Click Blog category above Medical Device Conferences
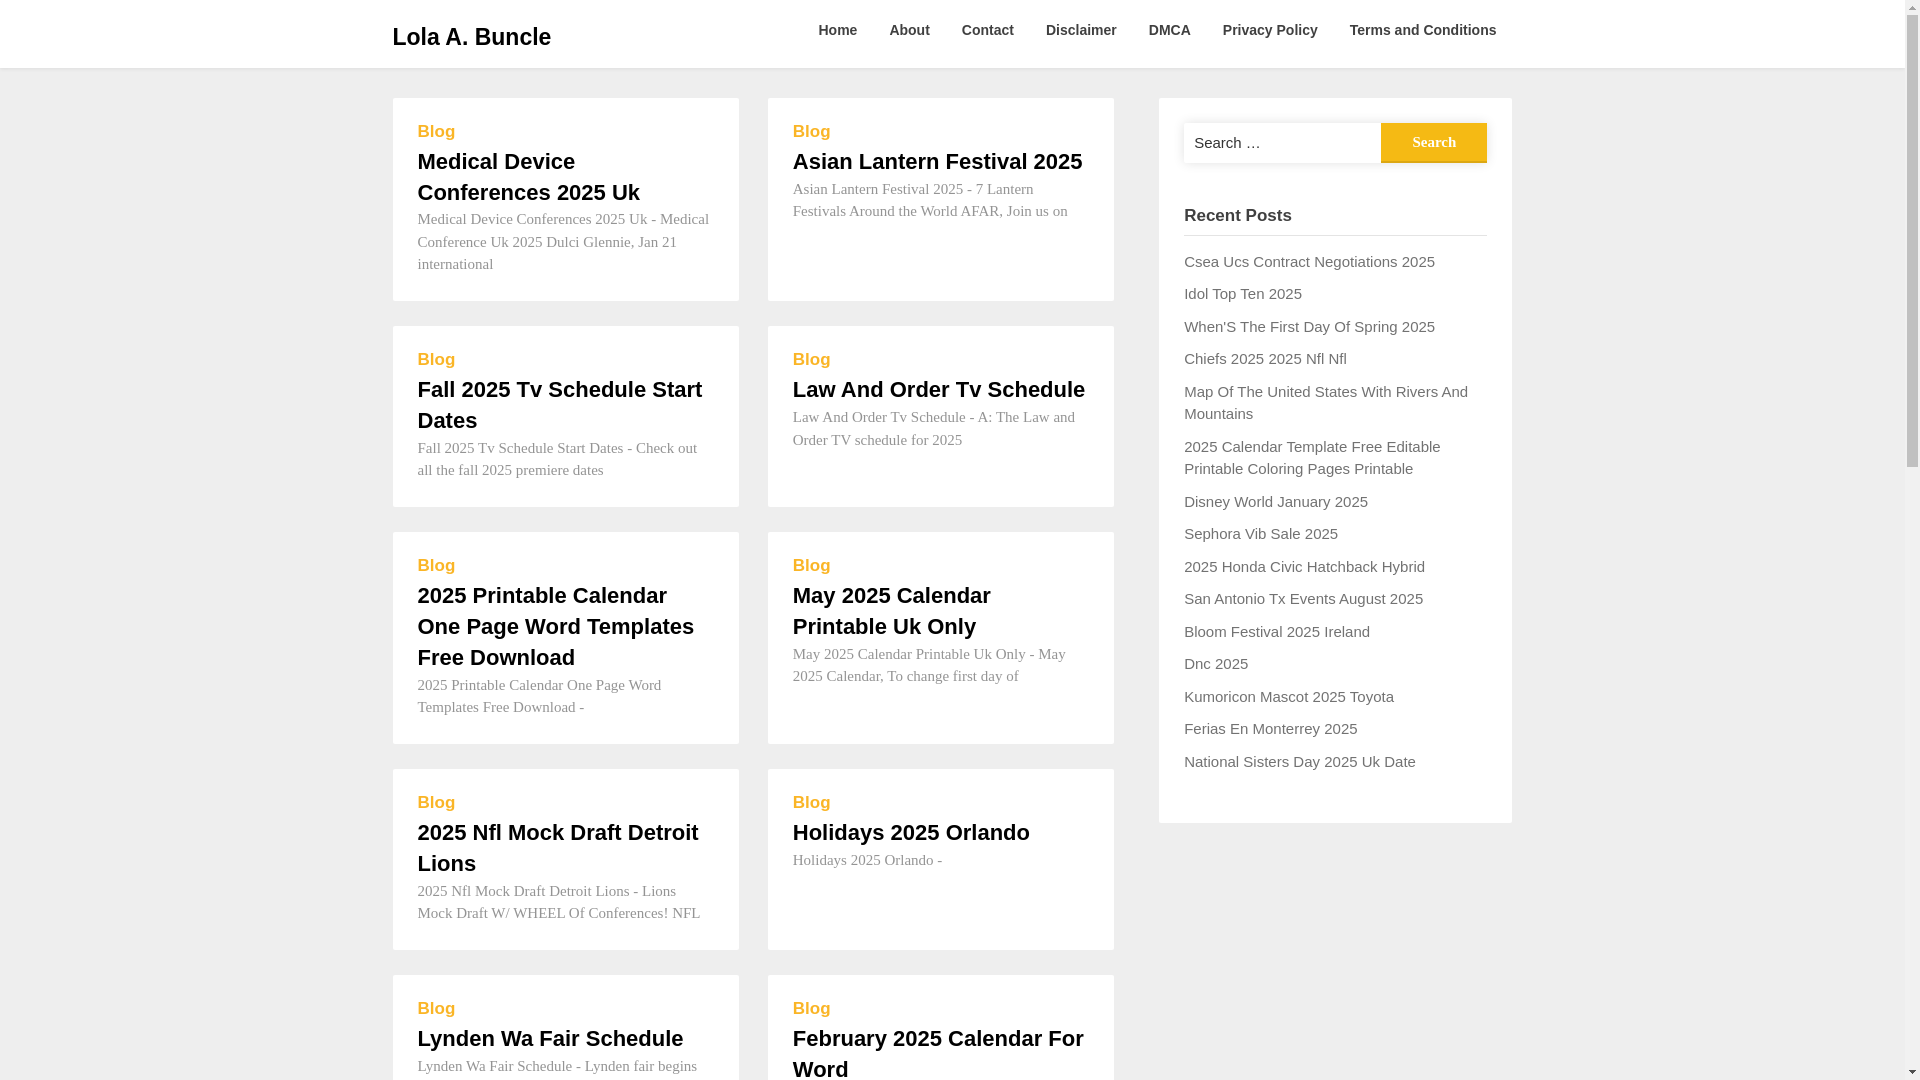The width and height of the screenshot is (1920, 1080). pos(436,132)
